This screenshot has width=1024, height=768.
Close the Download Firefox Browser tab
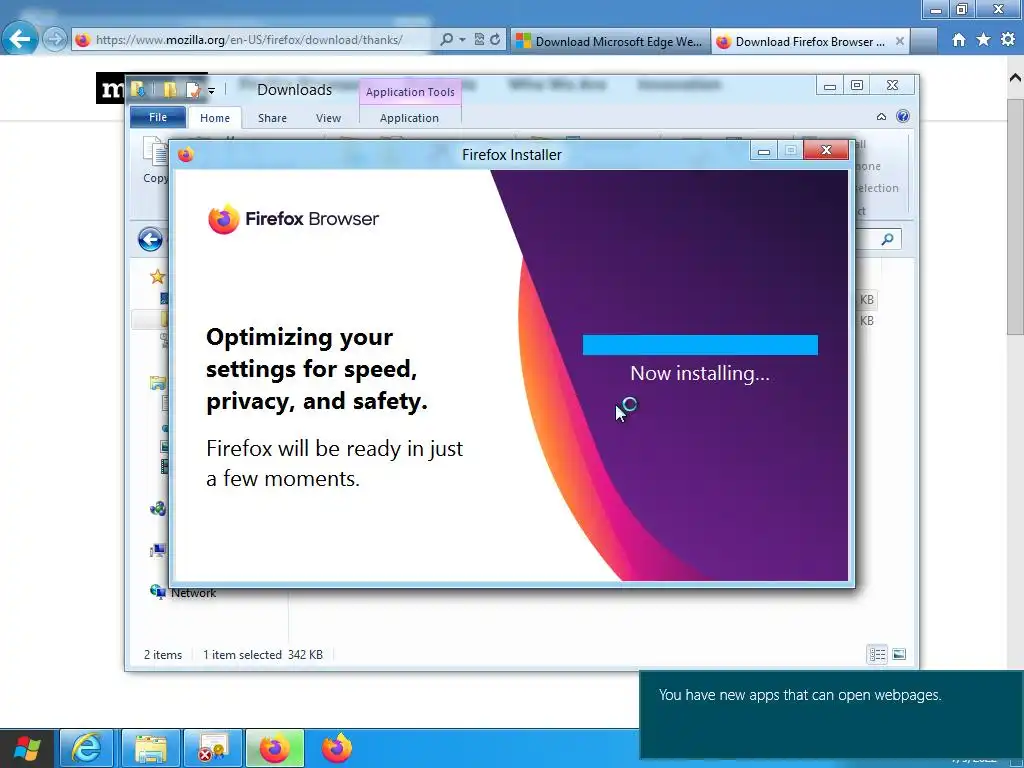(900, 40)
